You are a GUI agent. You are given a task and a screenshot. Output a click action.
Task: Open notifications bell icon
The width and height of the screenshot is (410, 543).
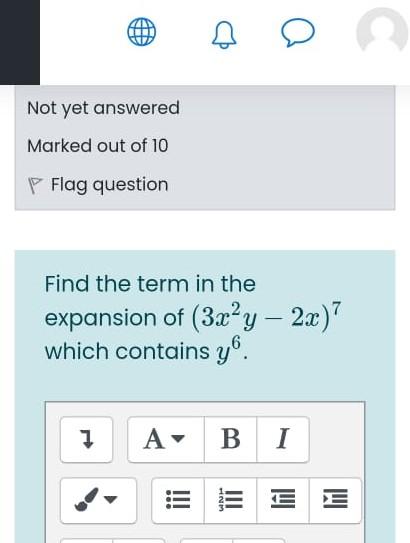pyautogui.click(x=224, y=36)
